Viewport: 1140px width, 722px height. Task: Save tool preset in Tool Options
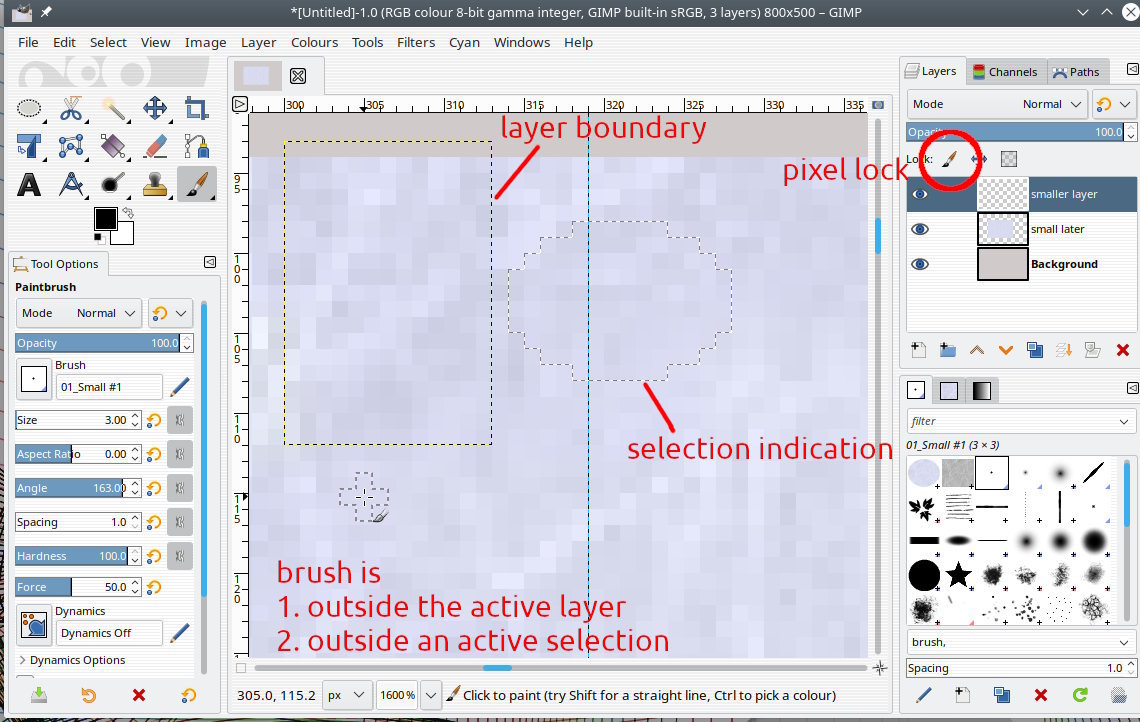click(x=39, y=696)
